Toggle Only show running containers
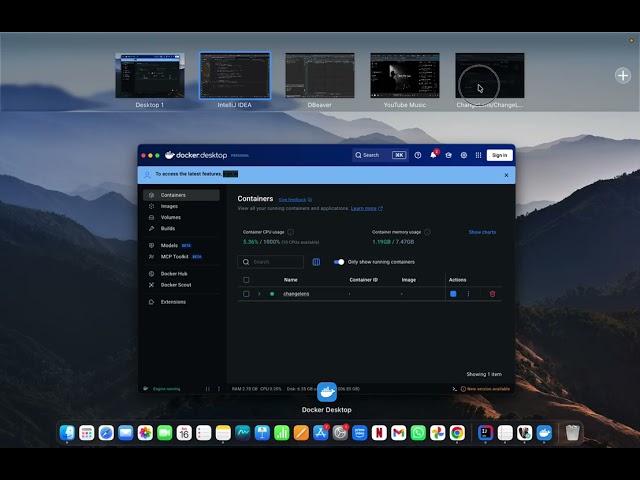This screenshot has height=480, width=640. [x=339, y=262]
